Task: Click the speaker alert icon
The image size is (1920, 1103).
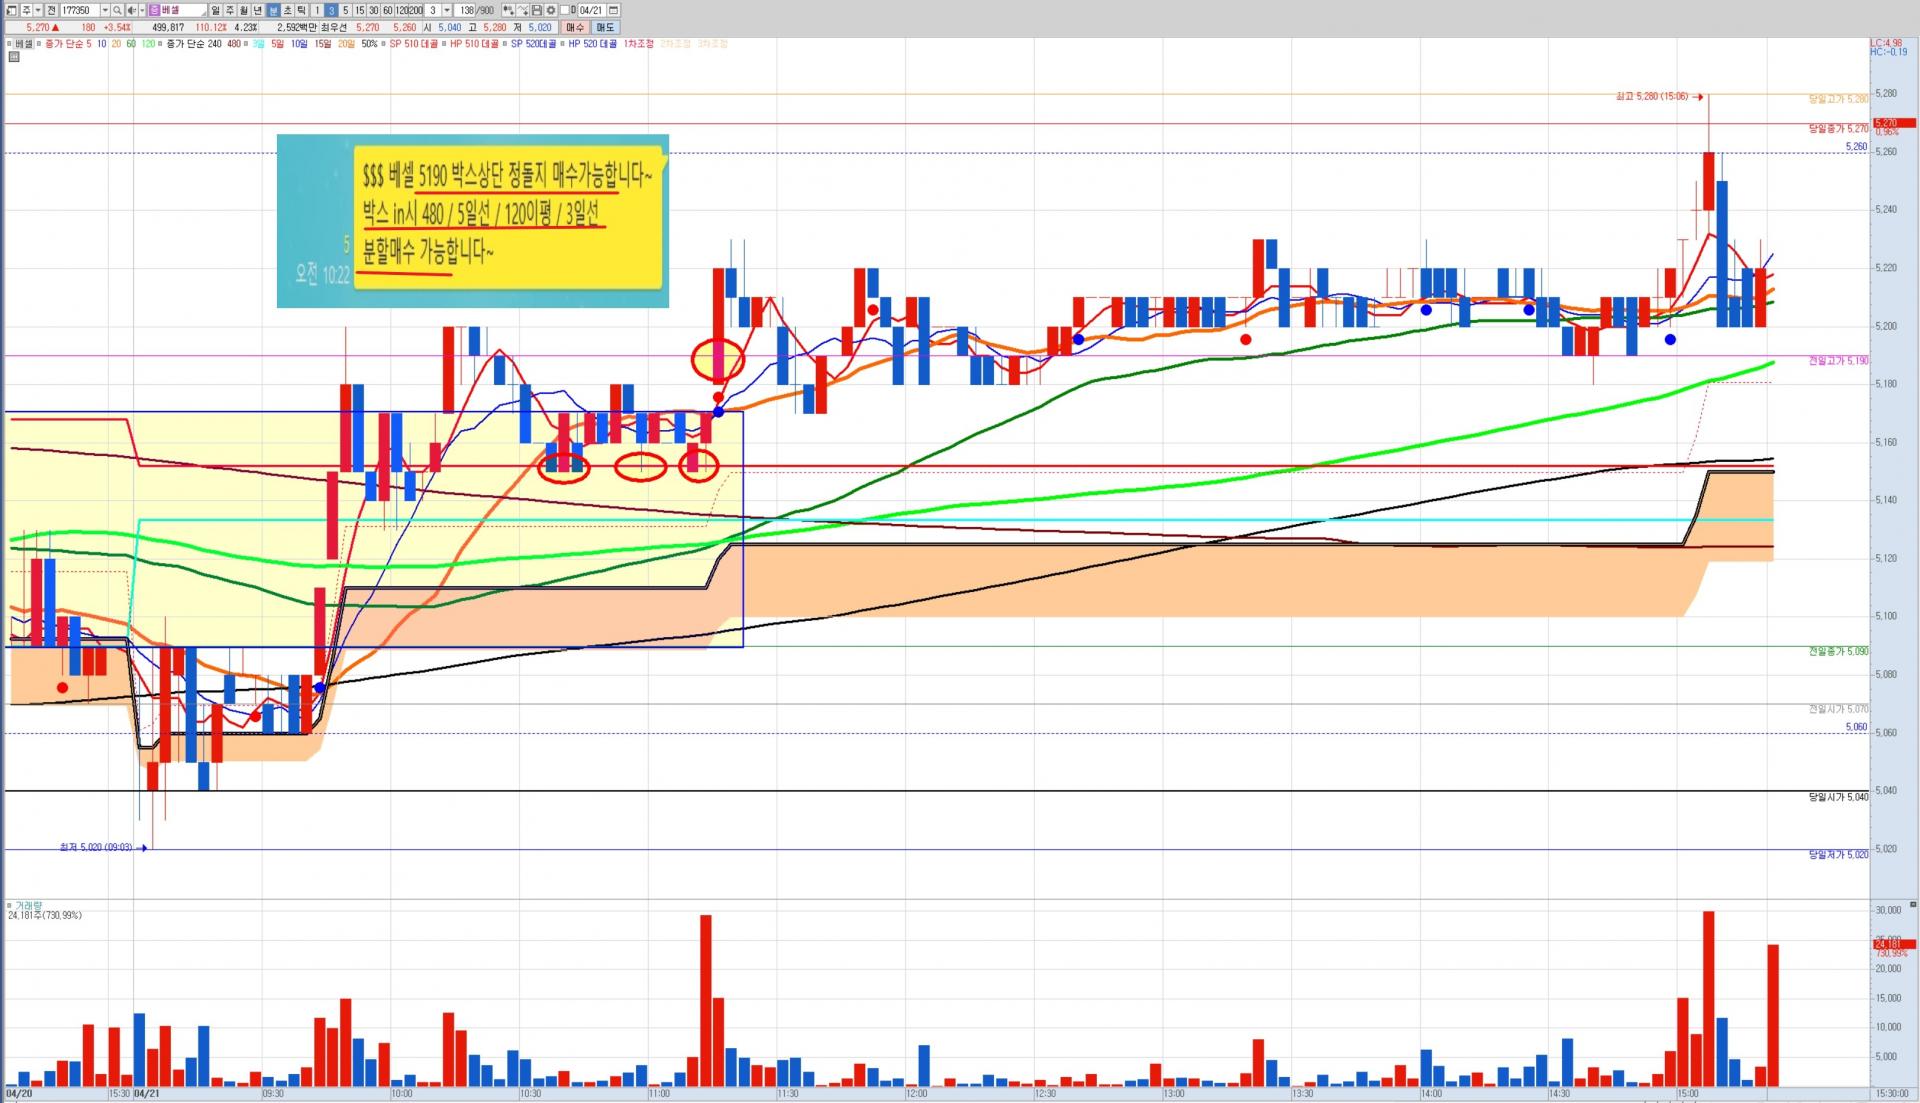Action: 131,10
